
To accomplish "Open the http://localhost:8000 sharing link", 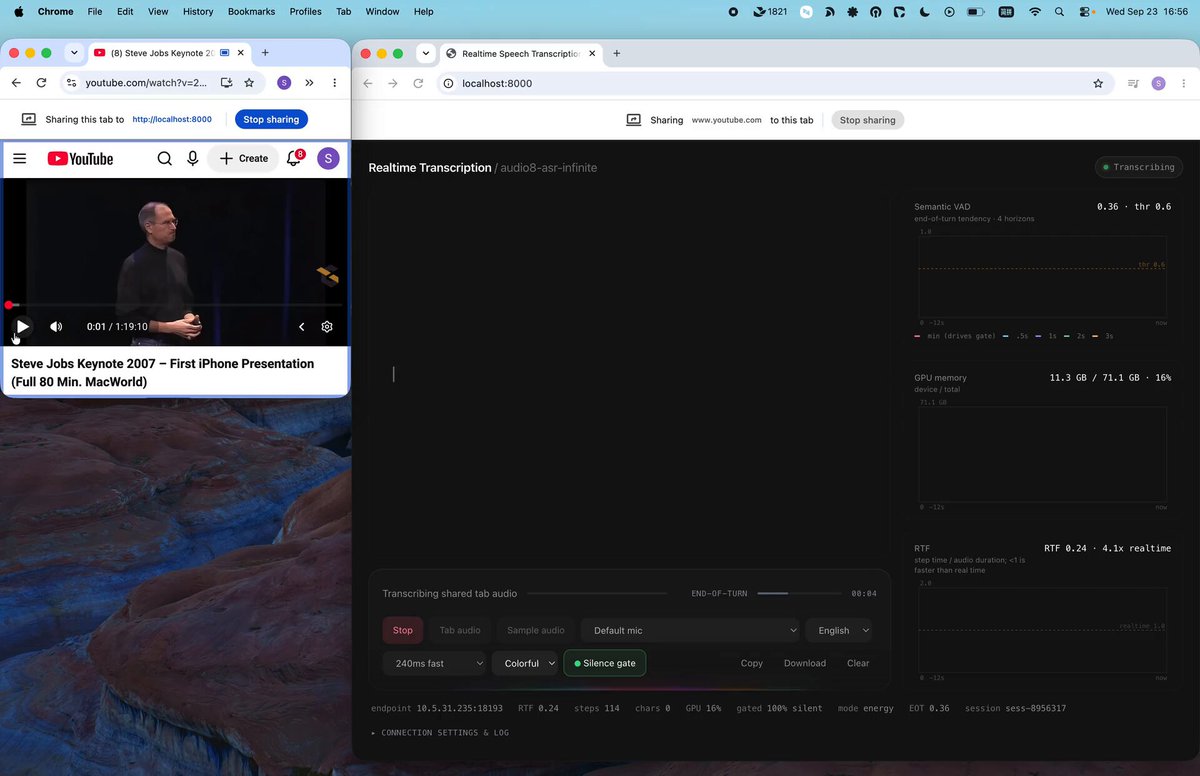I will [x=172, y=119].
